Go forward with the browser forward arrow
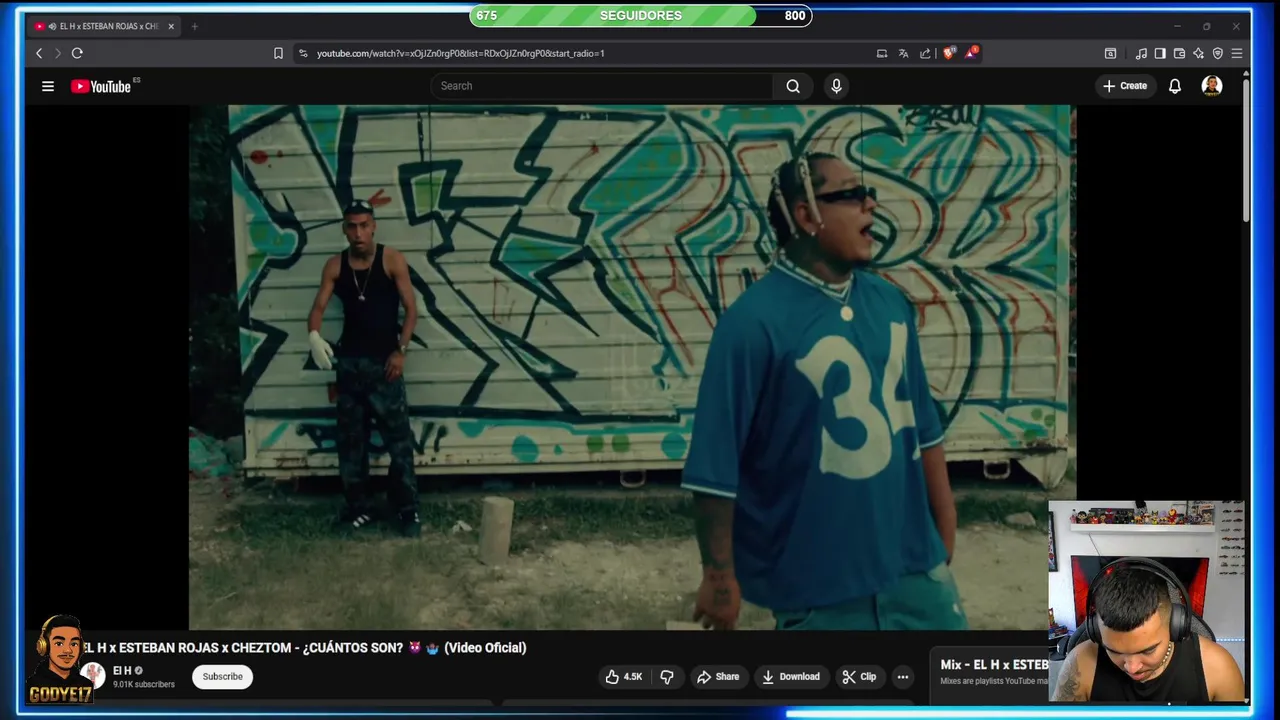This screenshot has width=1280, height=720. [57, 53]
